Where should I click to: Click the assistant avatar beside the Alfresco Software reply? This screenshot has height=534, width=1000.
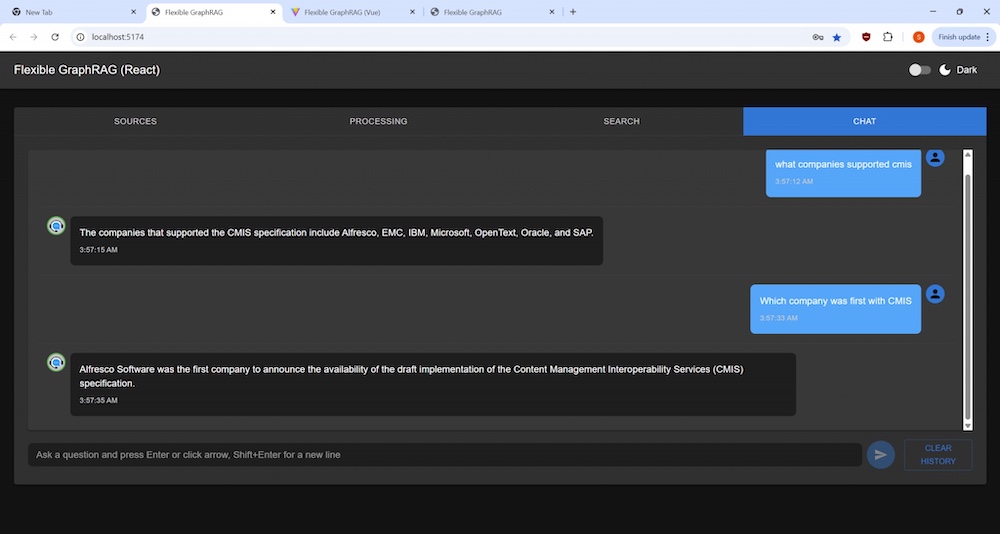pyautogui.click(x=57, y=362)
